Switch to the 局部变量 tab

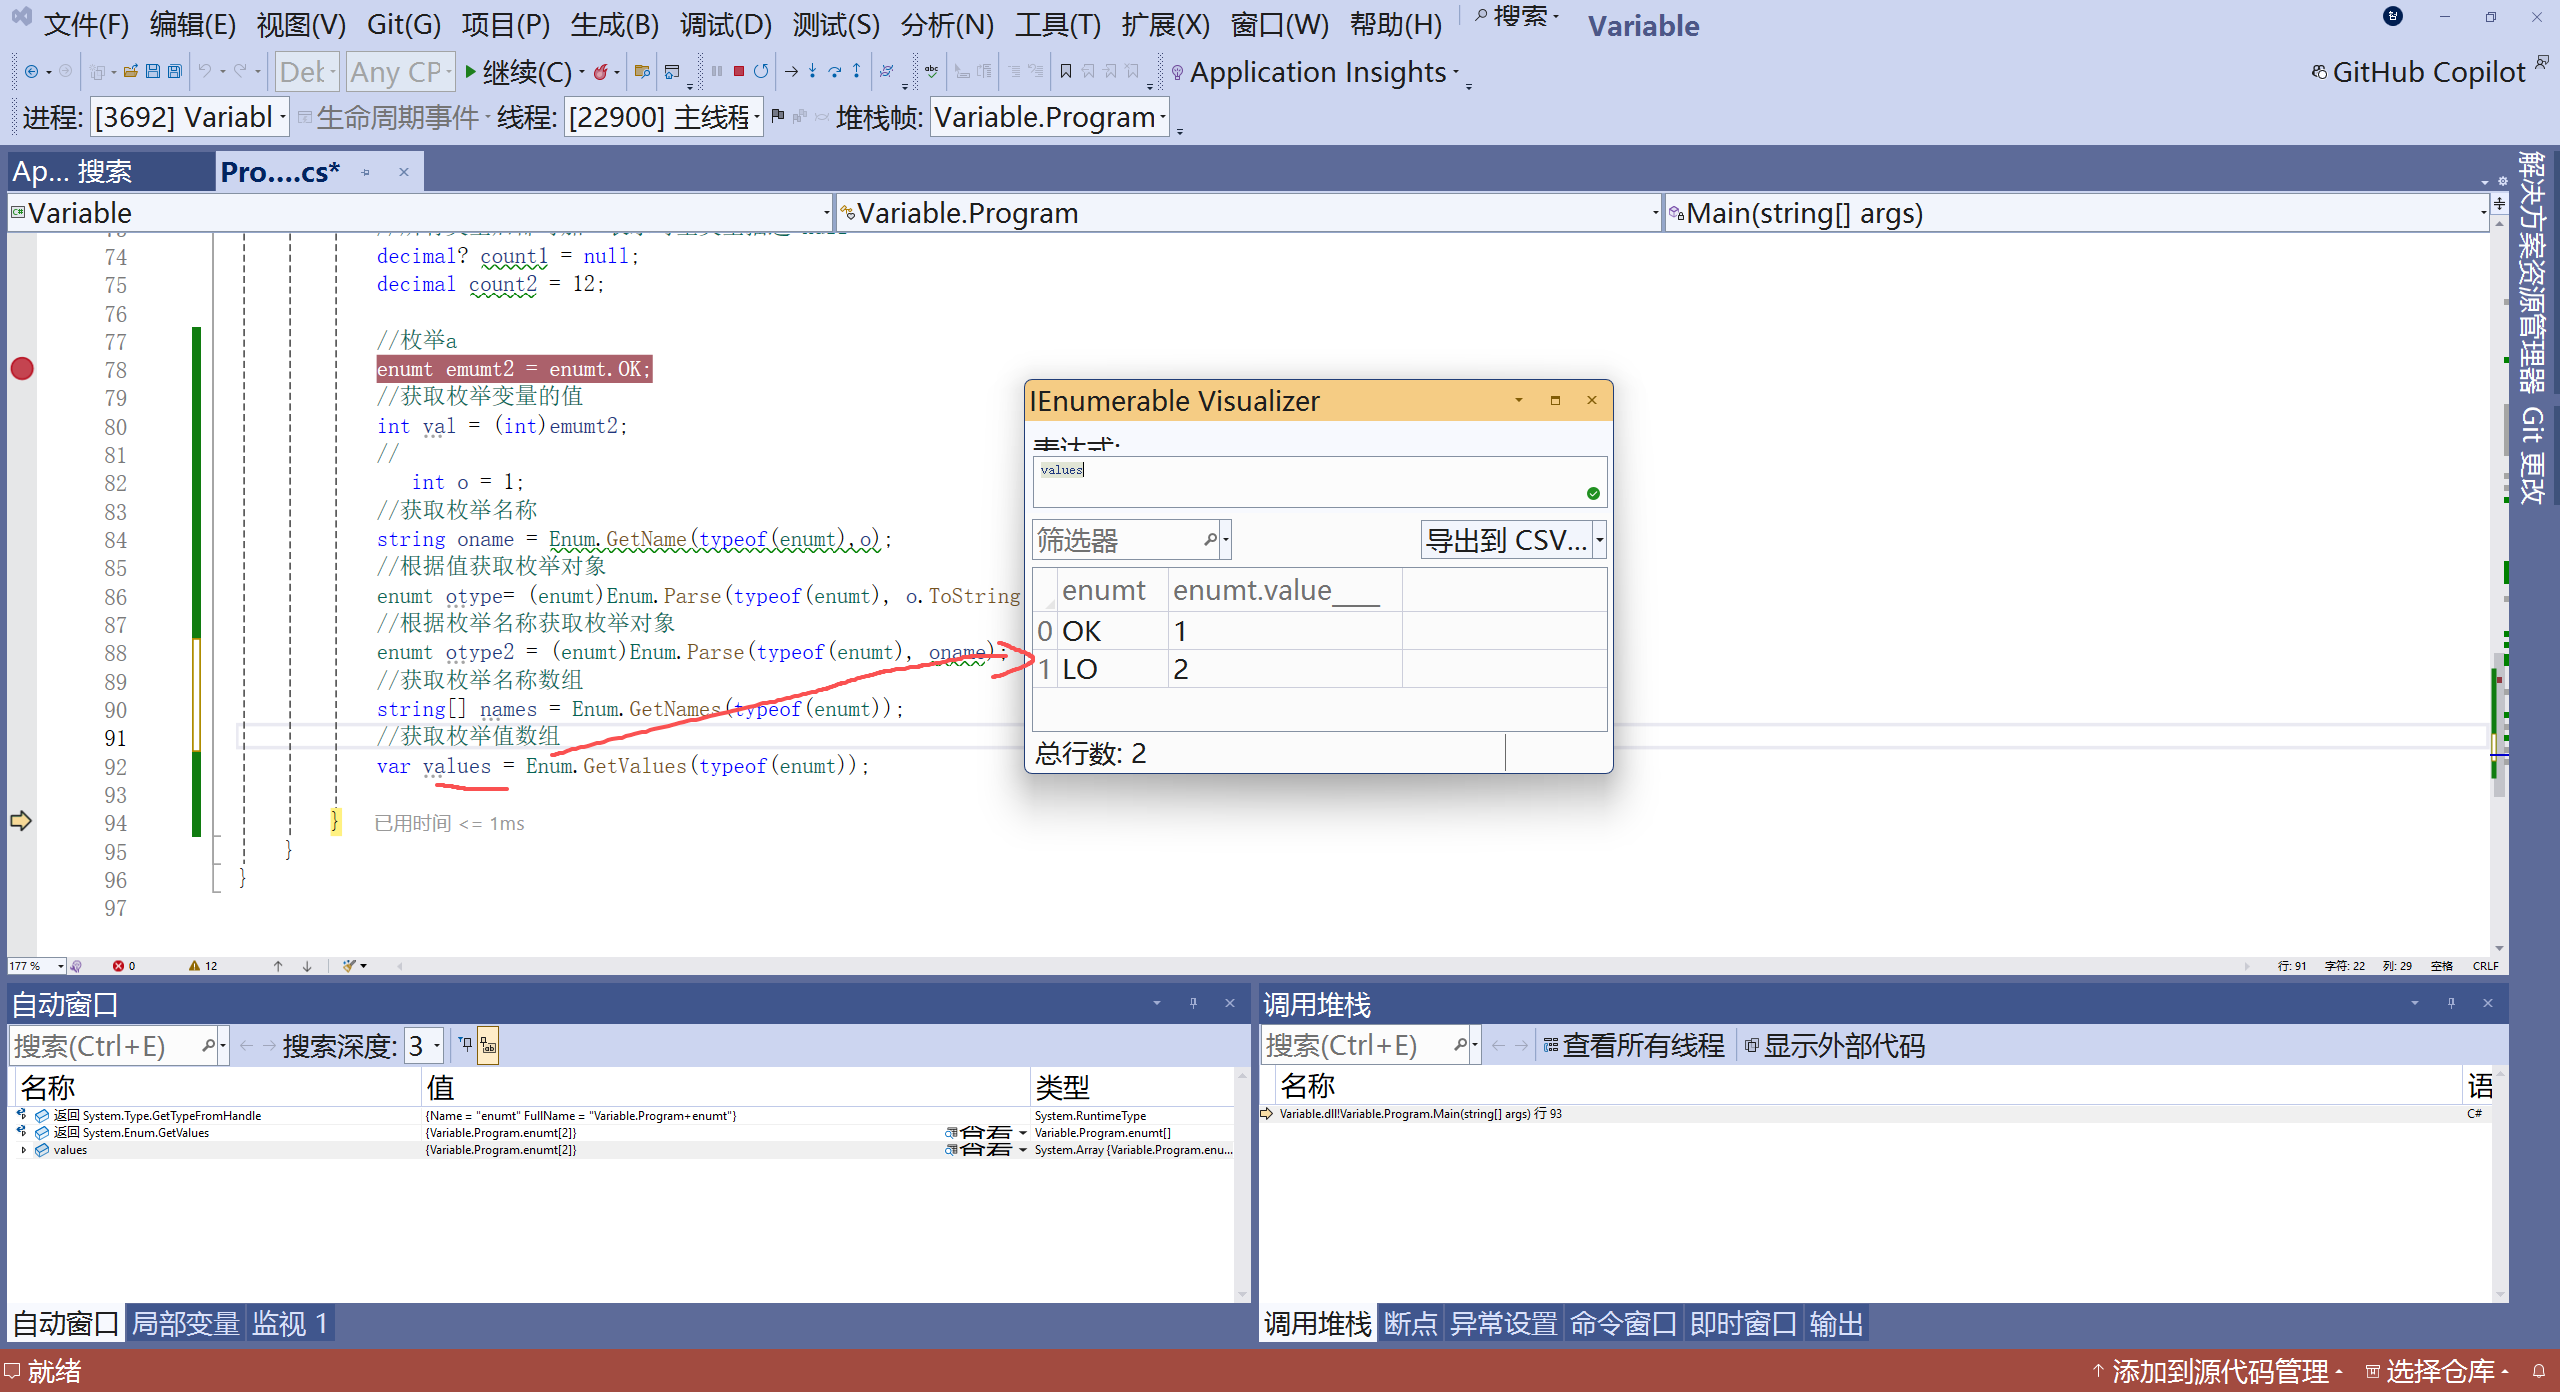(185, 1324)
